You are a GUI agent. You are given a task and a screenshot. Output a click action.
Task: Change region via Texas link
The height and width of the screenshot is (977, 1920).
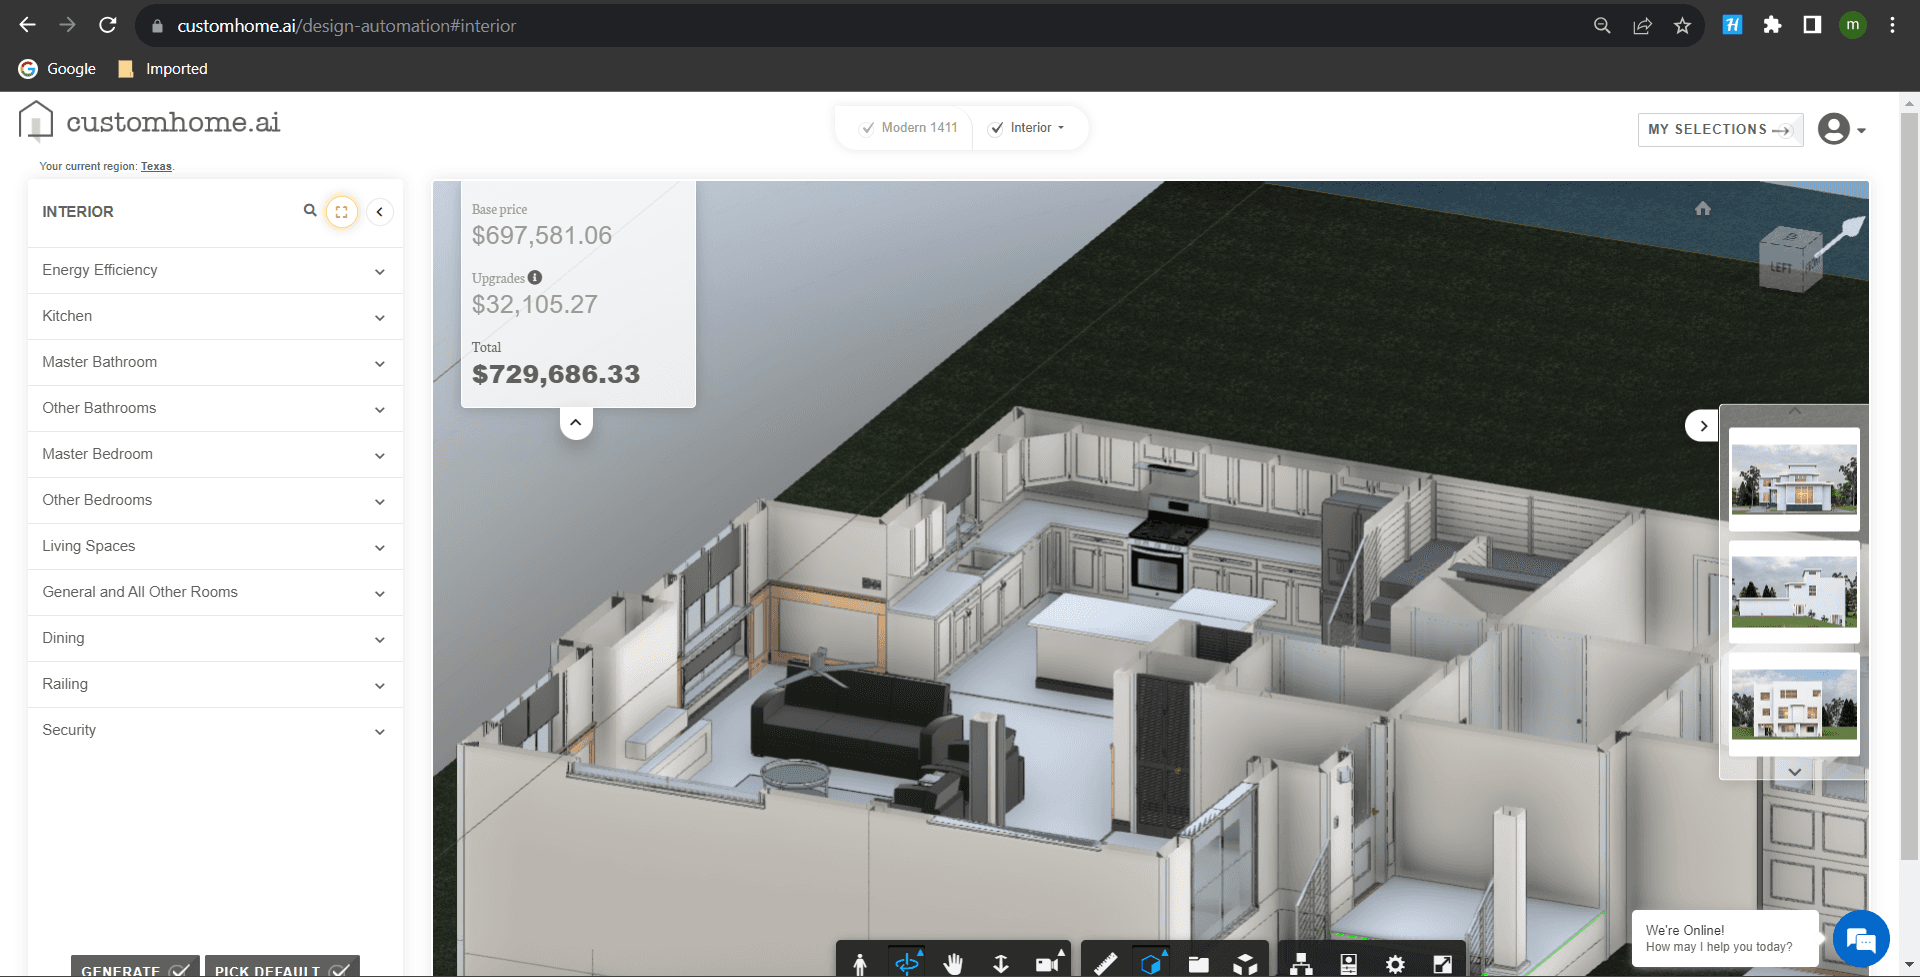coord(156,166)
